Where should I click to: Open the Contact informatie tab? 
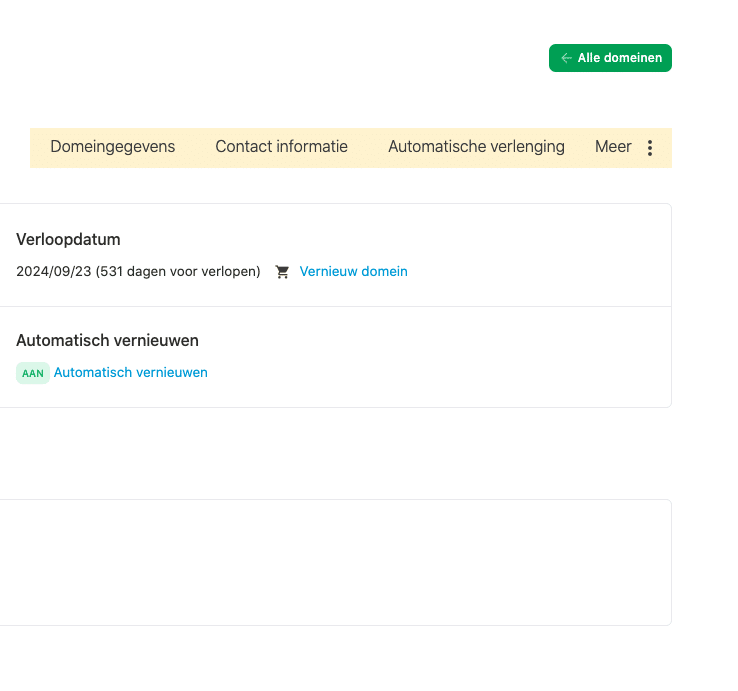[281, 147]
